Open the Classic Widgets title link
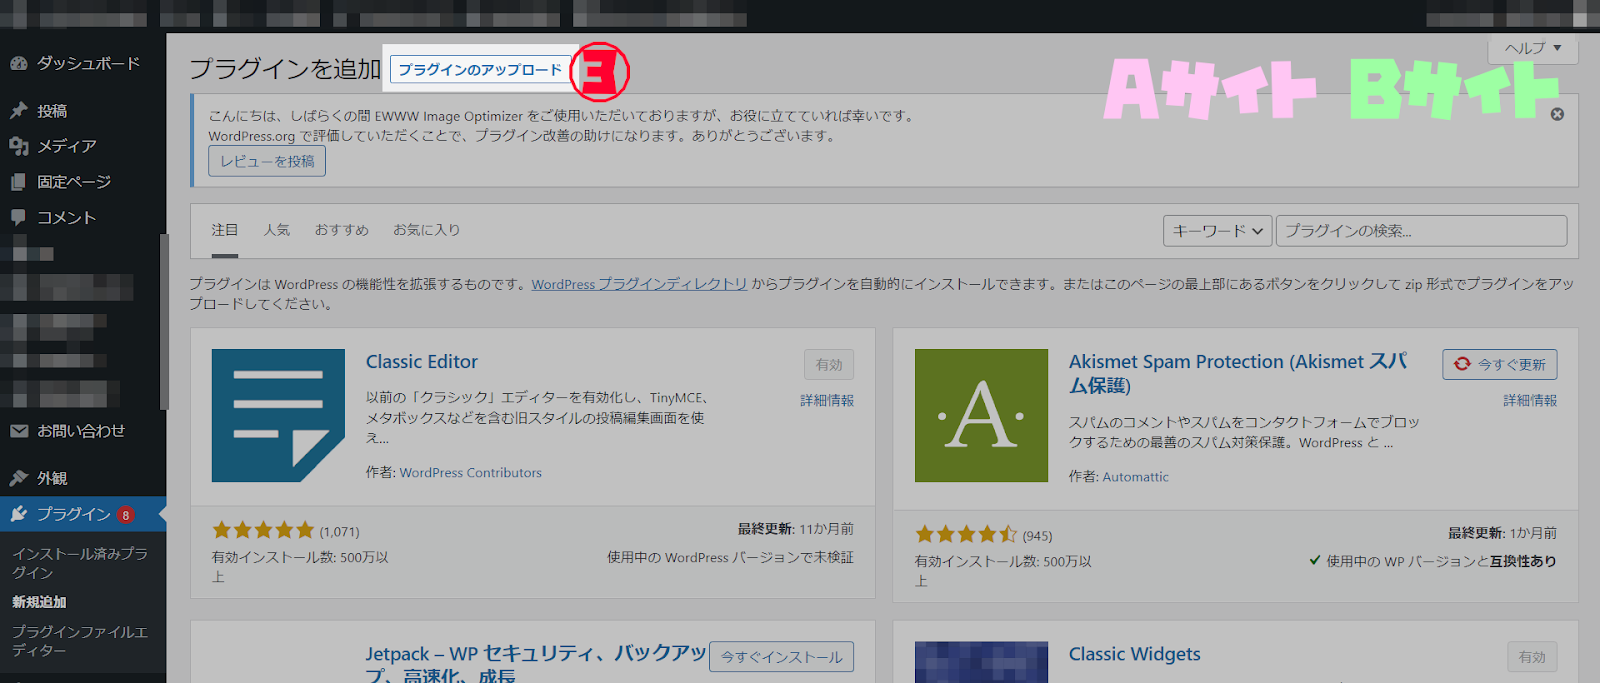1600x683 pixels. click(1135, 654)
